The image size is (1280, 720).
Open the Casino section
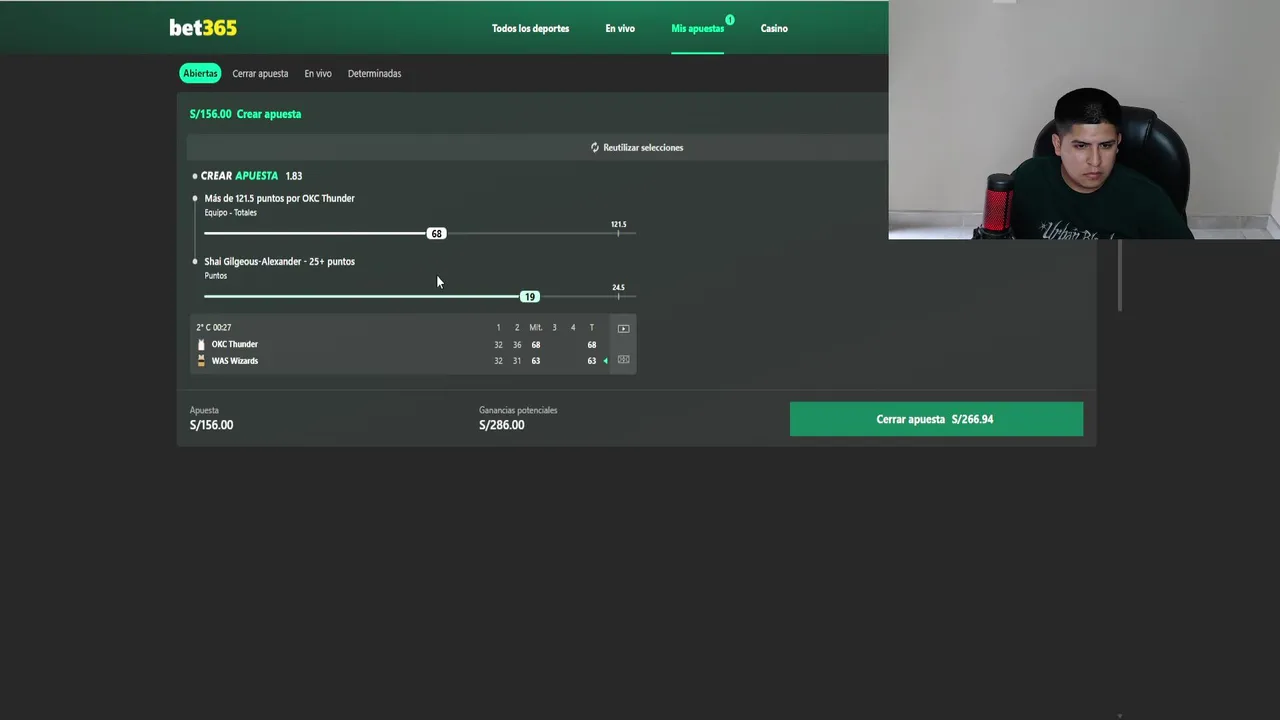774,28
